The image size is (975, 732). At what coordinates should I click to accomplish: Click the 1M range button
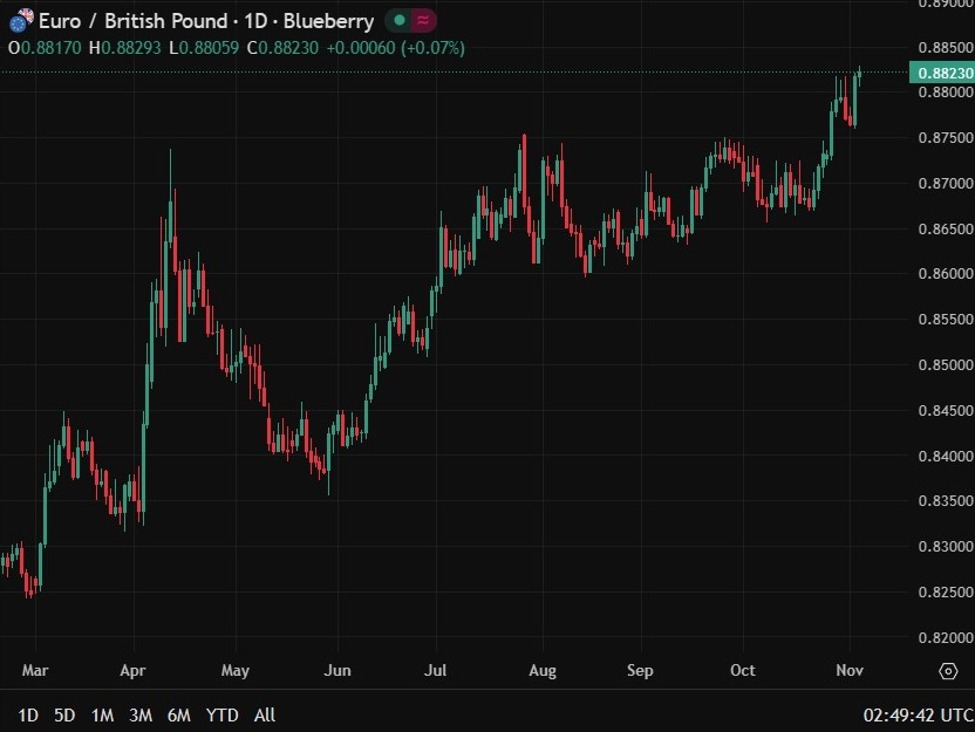click(x=103, y=716)
